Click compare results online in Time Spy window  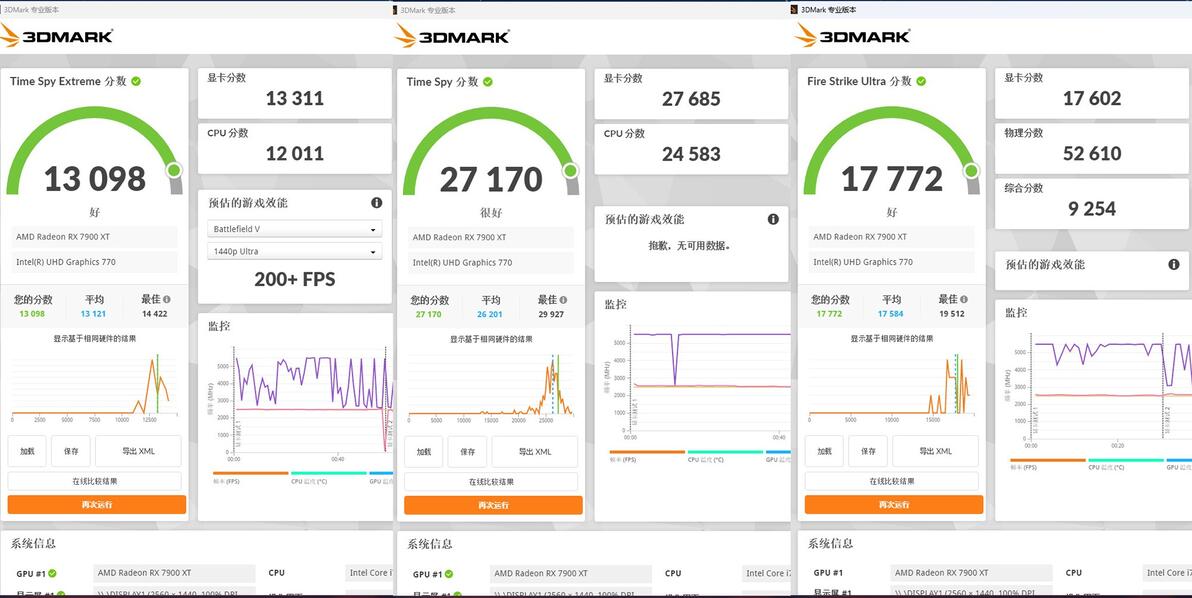coord(491,482)
